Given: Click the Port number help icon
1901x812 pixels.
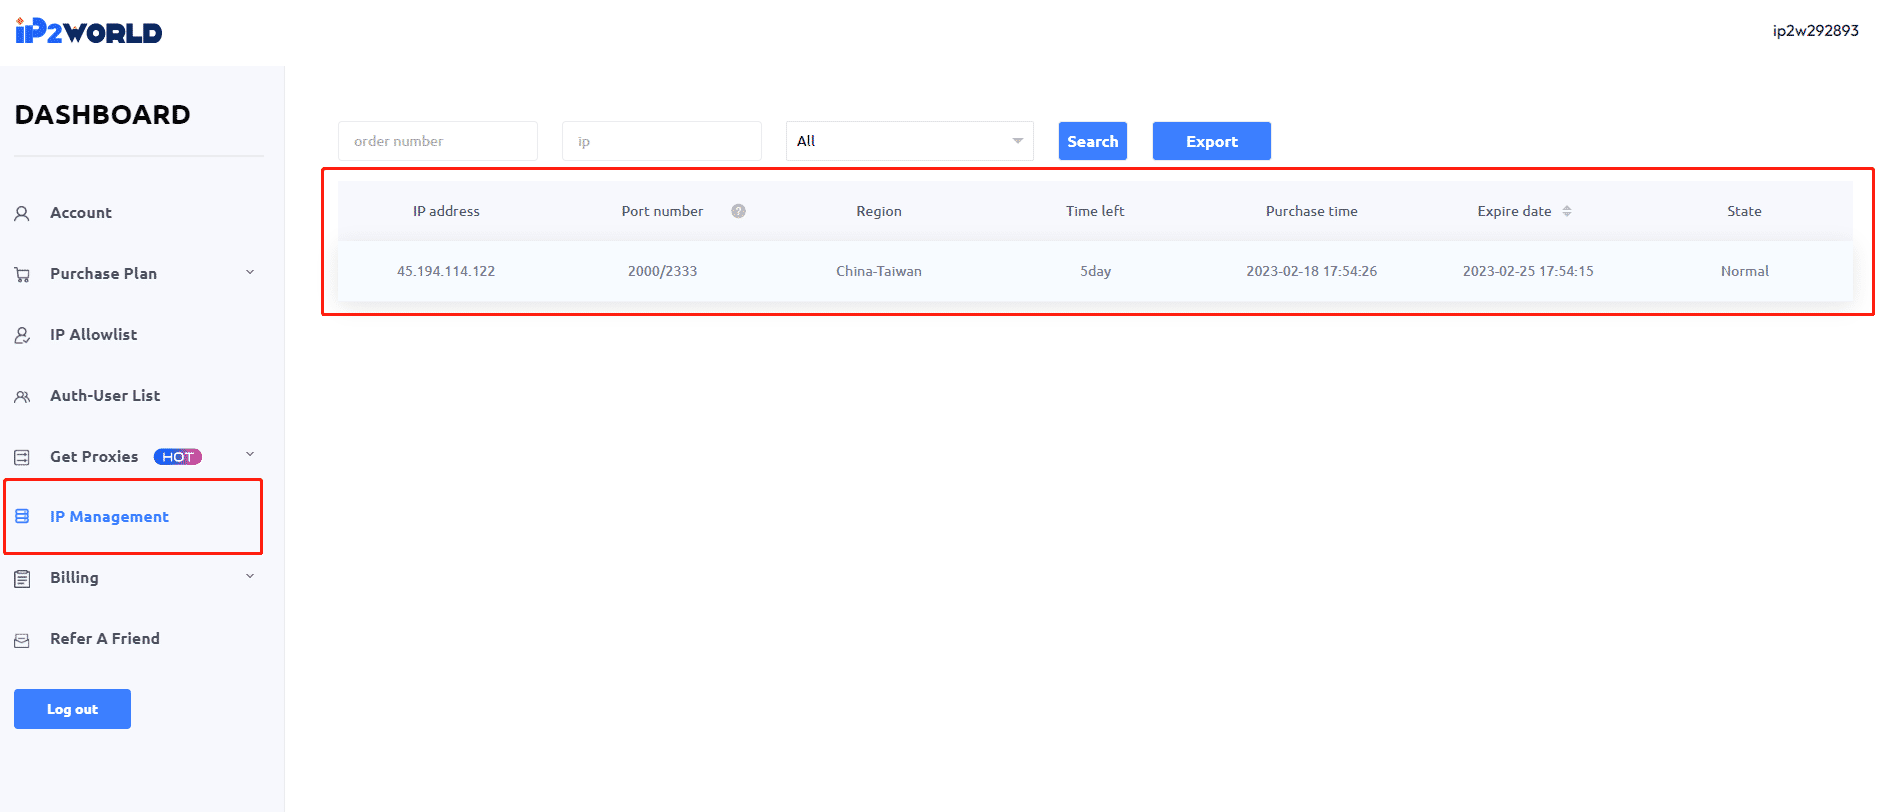Looking at the screenshot, I should point(738,211).
